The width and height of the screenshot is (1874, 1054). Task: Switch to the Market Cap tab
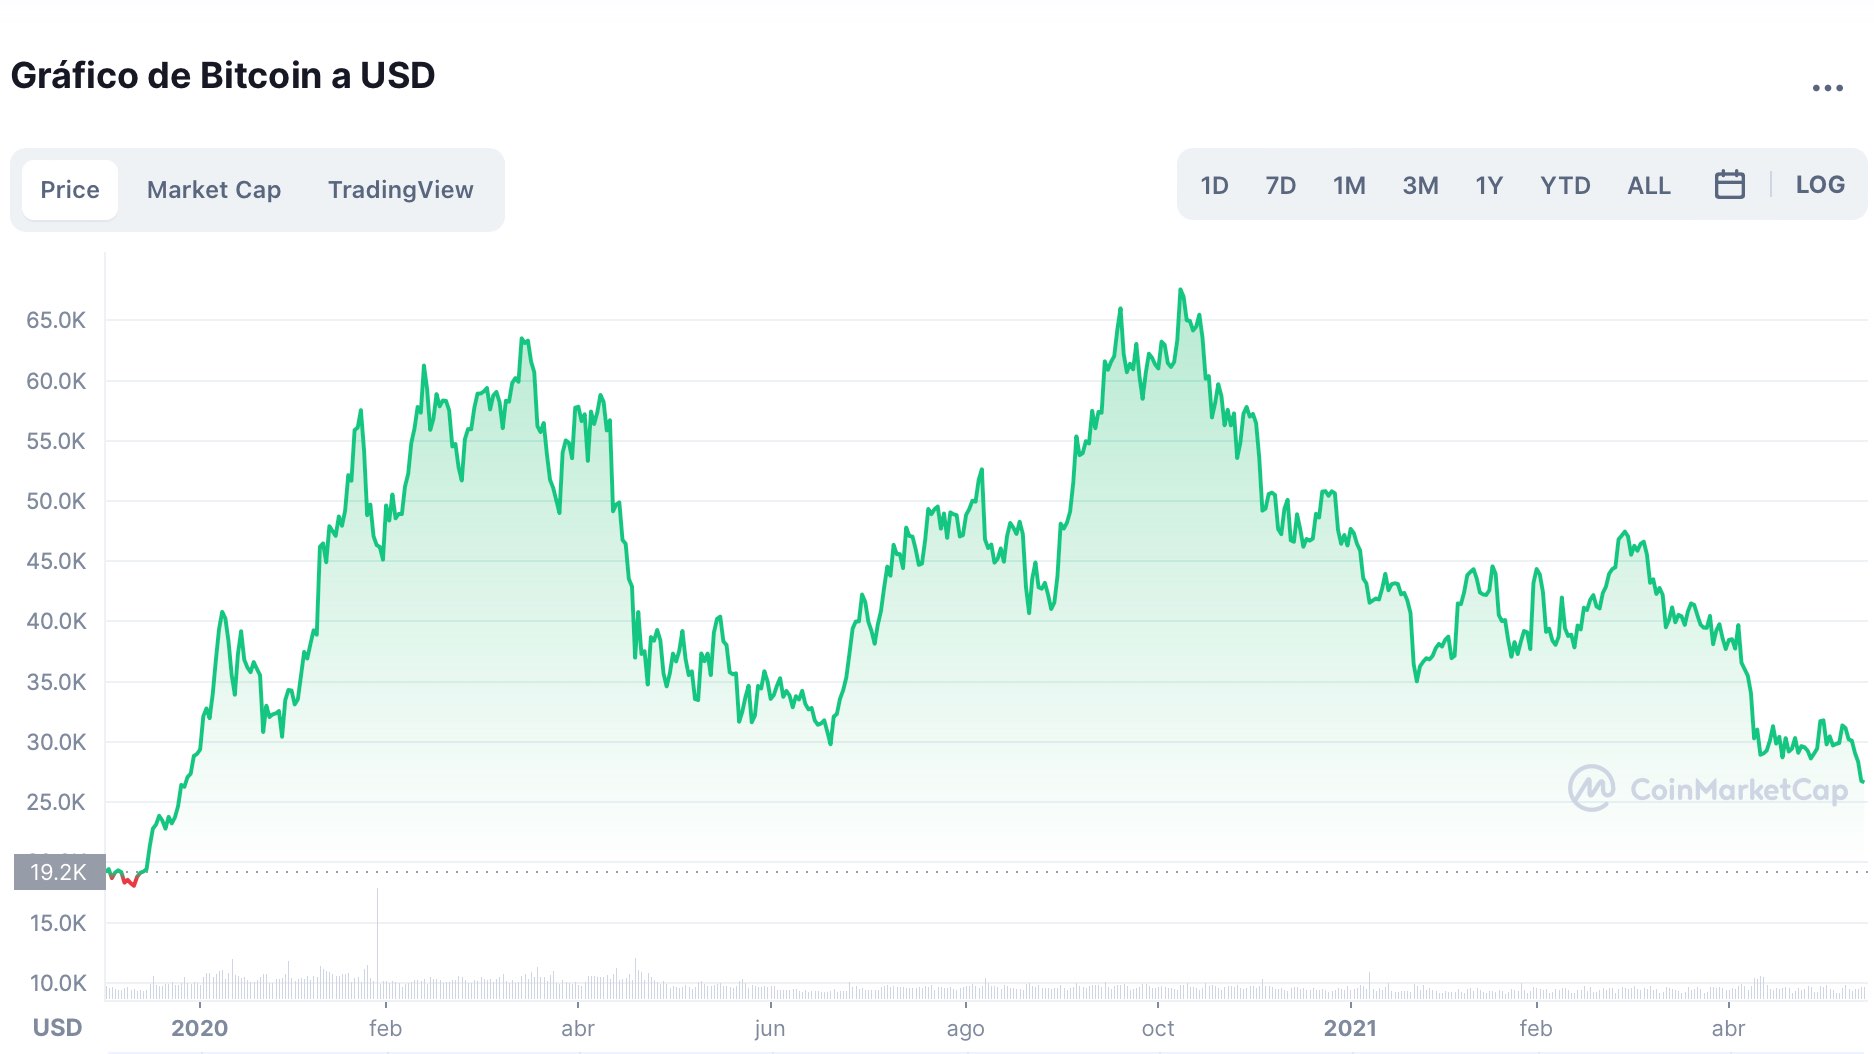click(214, 190)
